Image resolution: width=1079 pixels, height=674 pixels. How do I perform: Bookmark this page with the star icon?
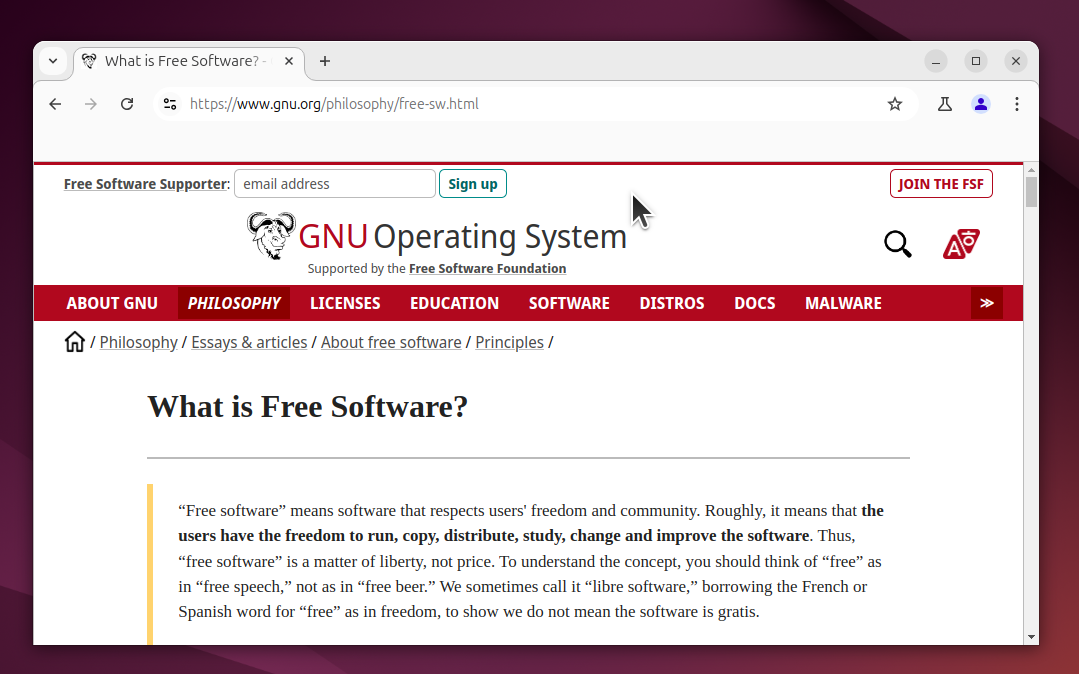coord(895,104)
